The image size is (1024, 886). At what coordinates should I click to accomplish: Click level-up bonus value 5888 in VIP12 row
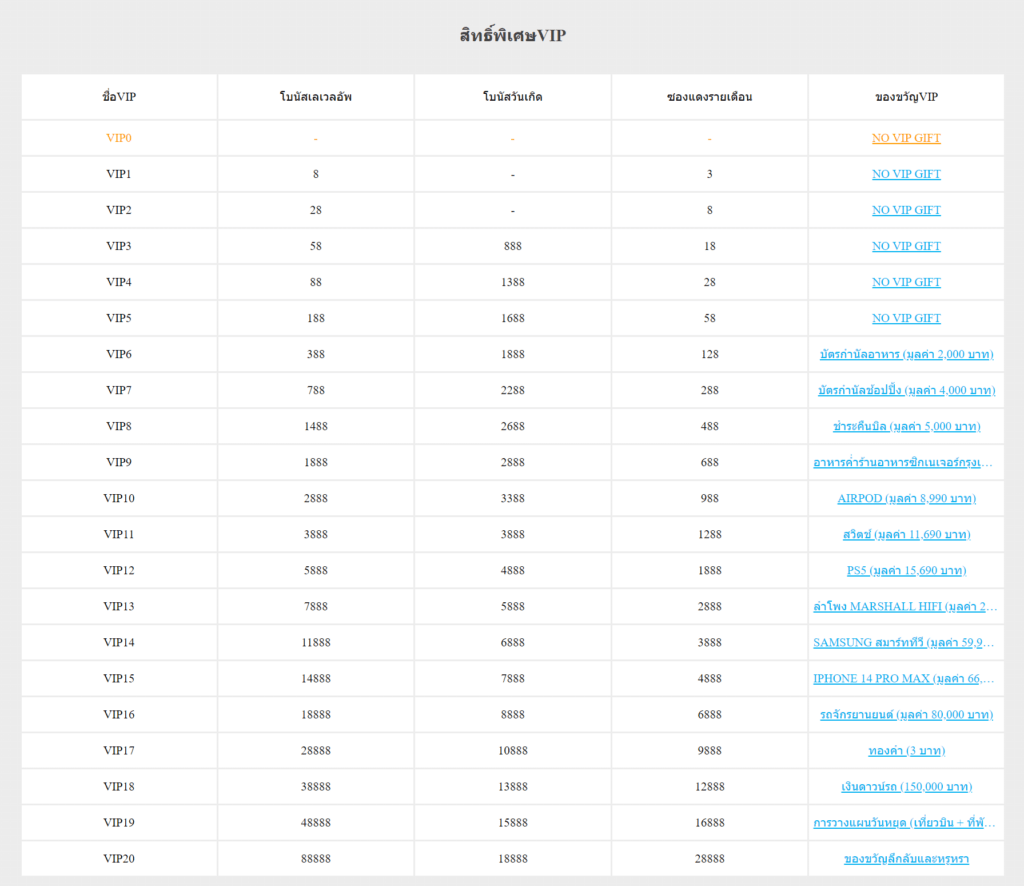(315, 570)
